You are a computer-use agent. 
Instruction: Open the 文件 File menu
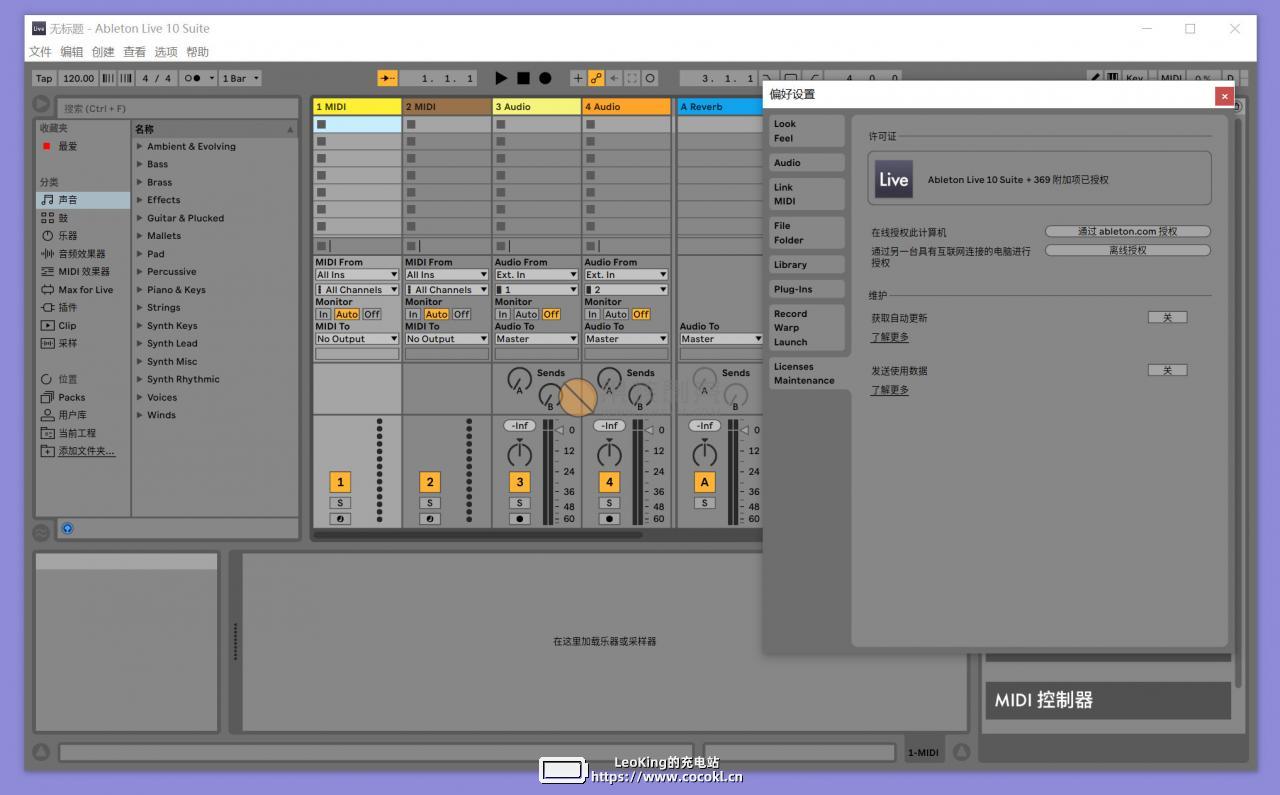pyautogui.click(x=40, y=52)
